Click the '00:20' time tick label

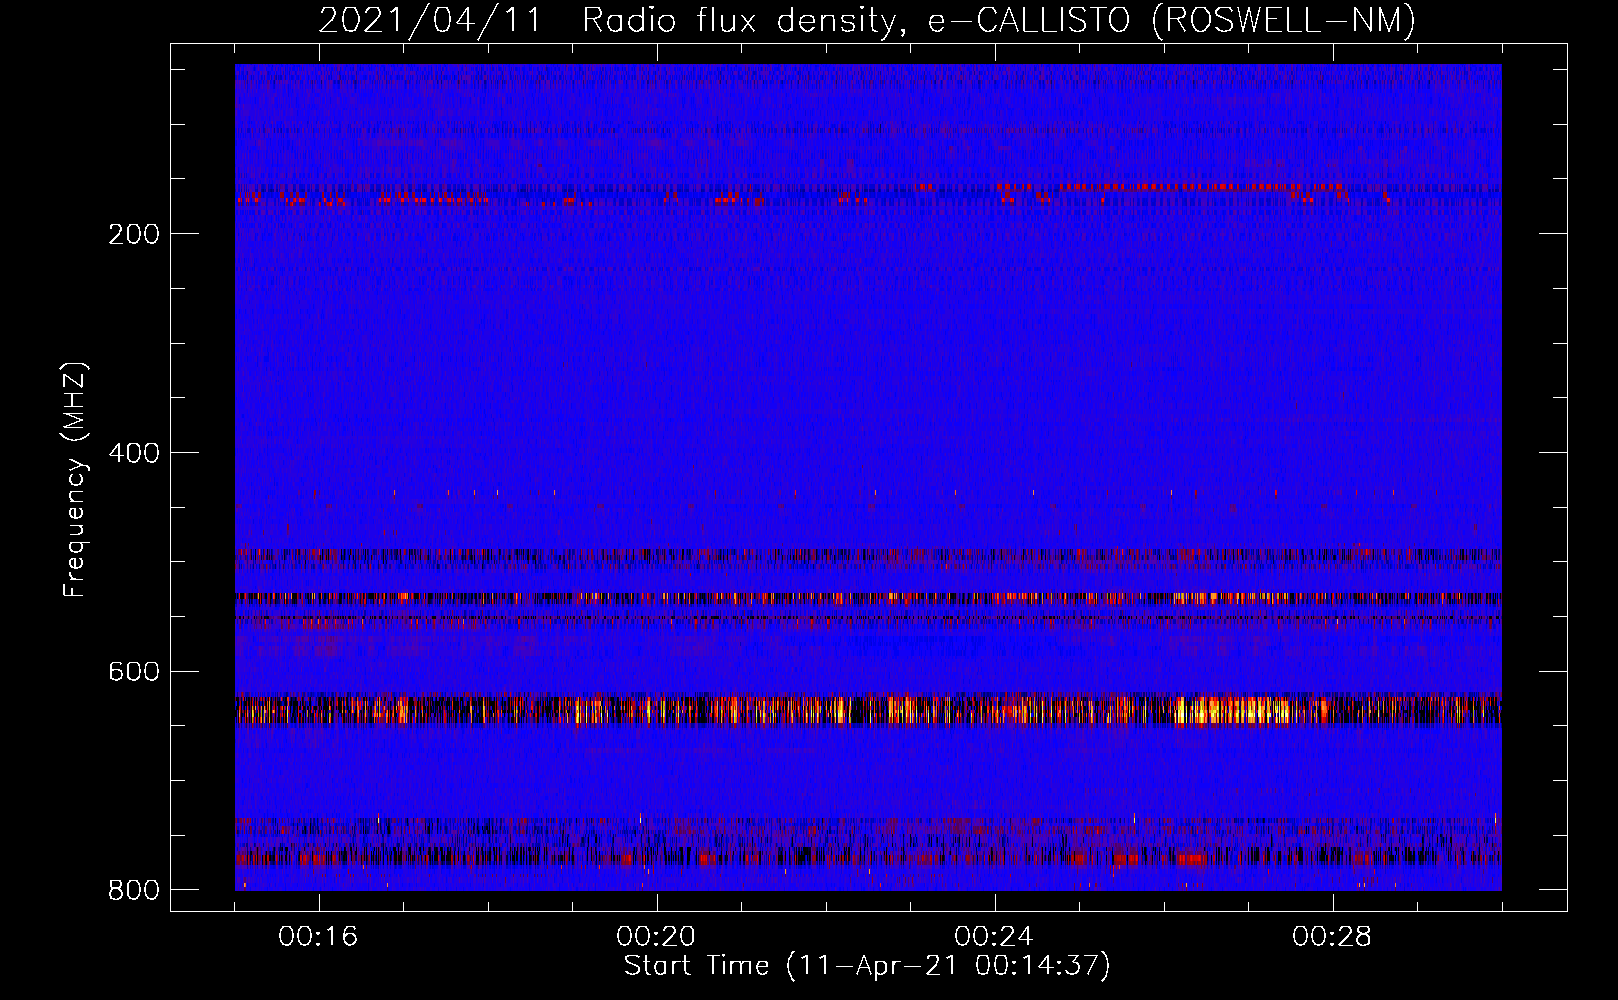click(656, 937)
